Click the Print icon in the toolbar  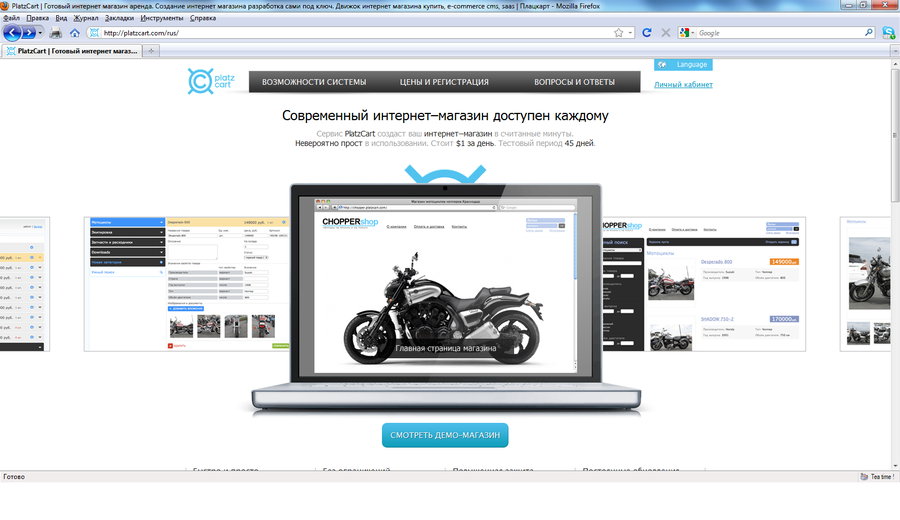click(x=56, y=33)
